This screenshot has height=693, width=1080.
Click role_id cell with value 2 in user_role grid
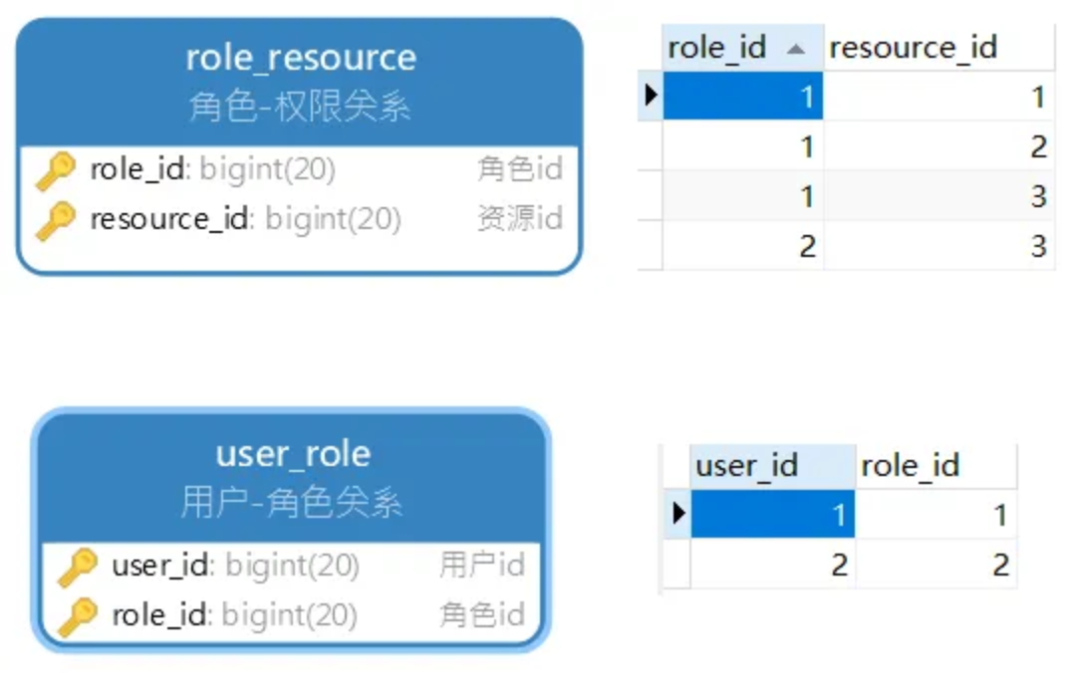936,565
